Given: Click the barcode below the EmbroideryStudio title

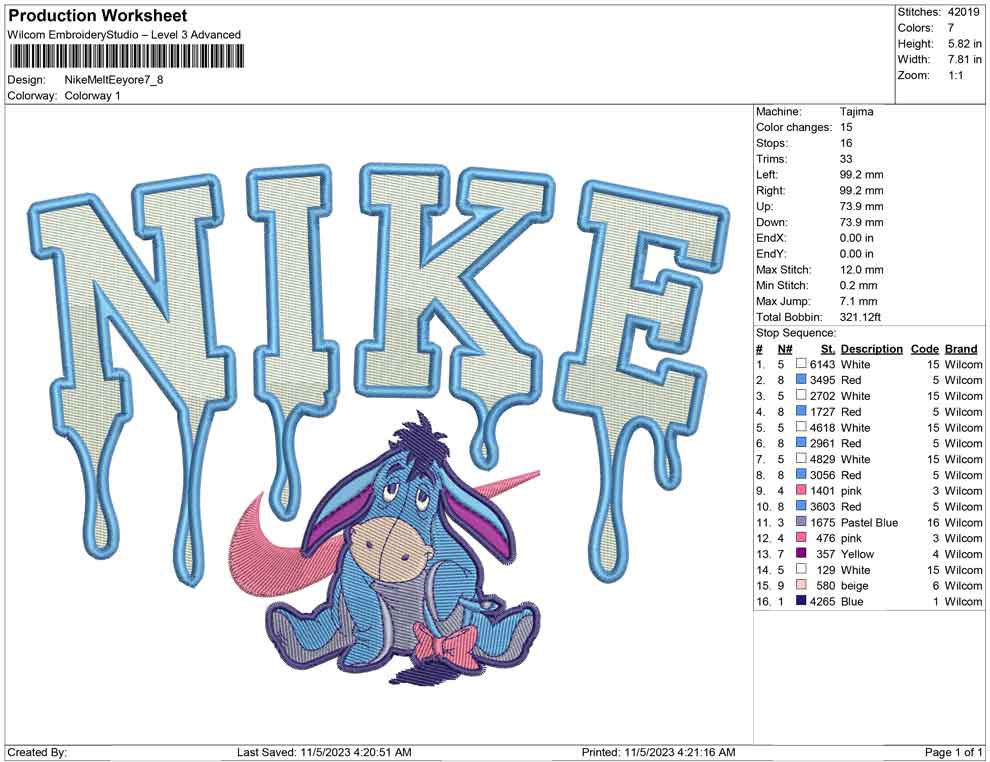Looking at the screenshot, I should click(126, 57).
